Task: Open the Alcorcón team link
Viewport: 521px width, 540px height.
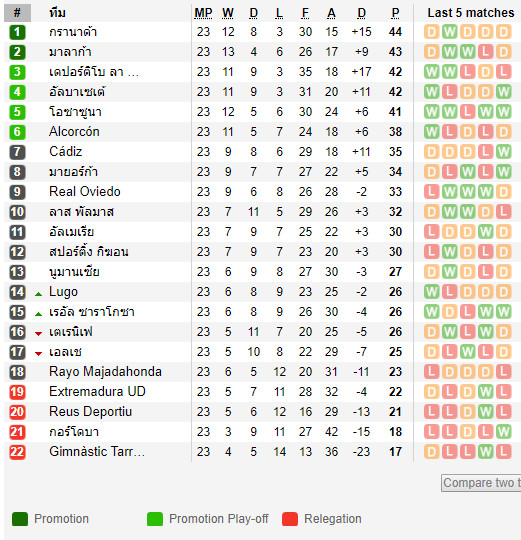Action: 74,132
